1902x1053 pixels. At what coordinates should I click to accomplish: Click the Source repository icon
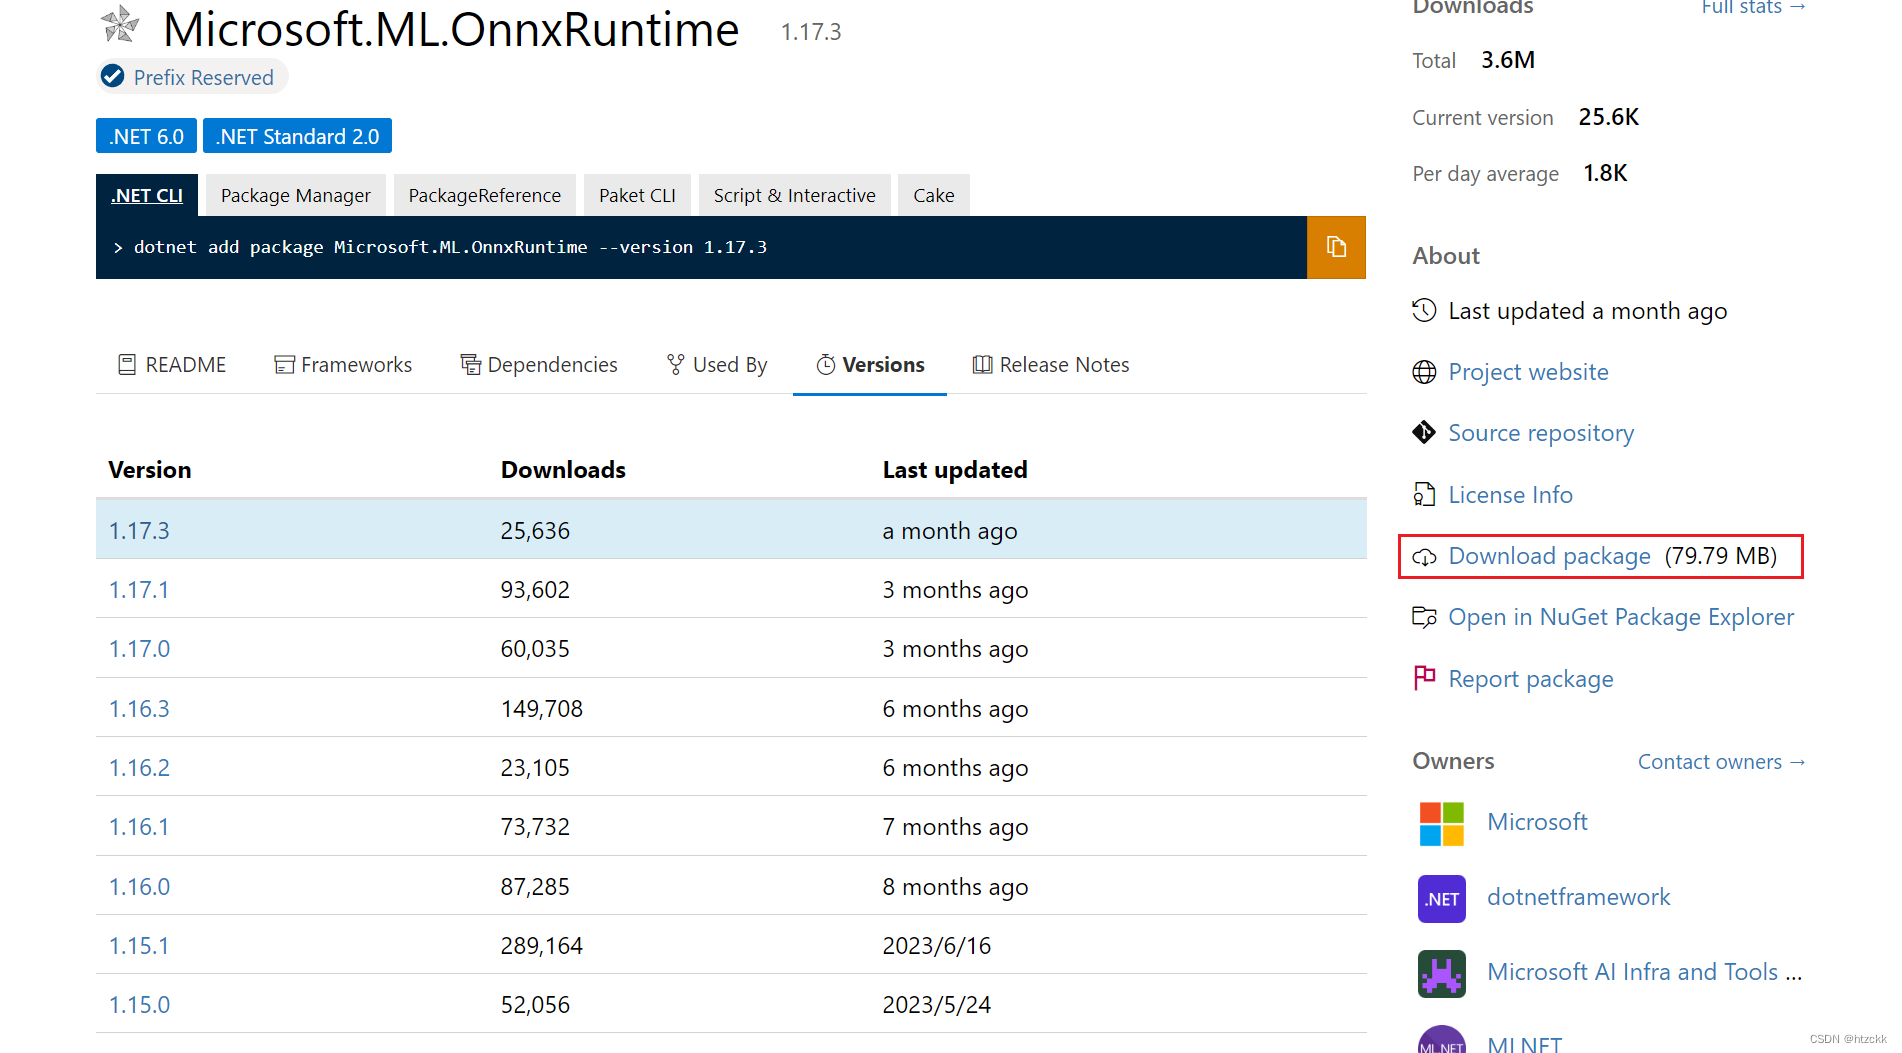pyautogui.click(x=1424, y=432)
